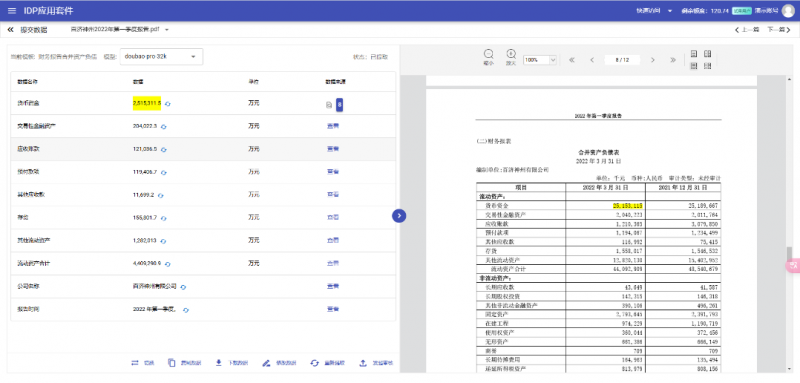This screenshot has height=383, width=800.
Task: Expand the PDF file name dropdown arrow
Action: pyautogui.click(x=166, y=30)
